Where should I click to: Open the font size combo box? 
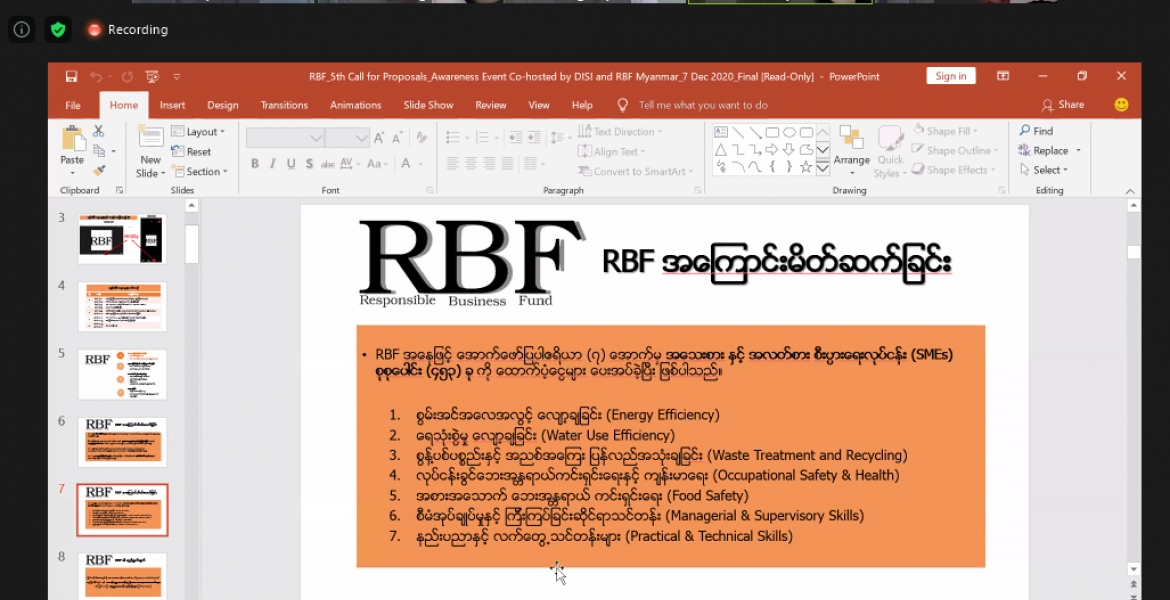pos(347,138)
